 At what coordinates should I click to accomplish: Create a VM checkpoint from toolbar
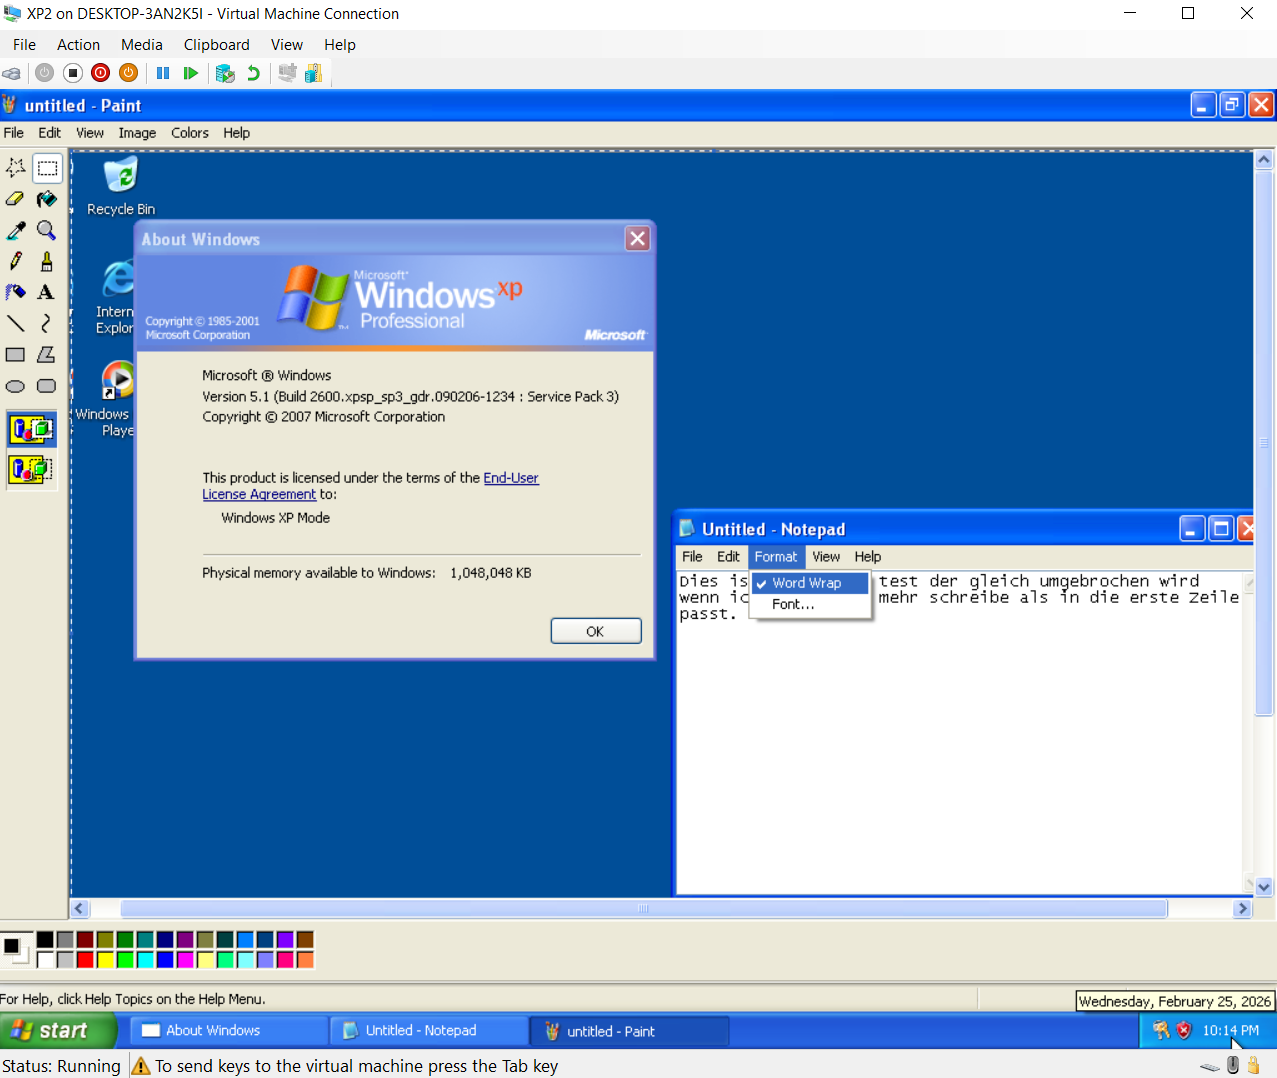[x=225, y=73]
